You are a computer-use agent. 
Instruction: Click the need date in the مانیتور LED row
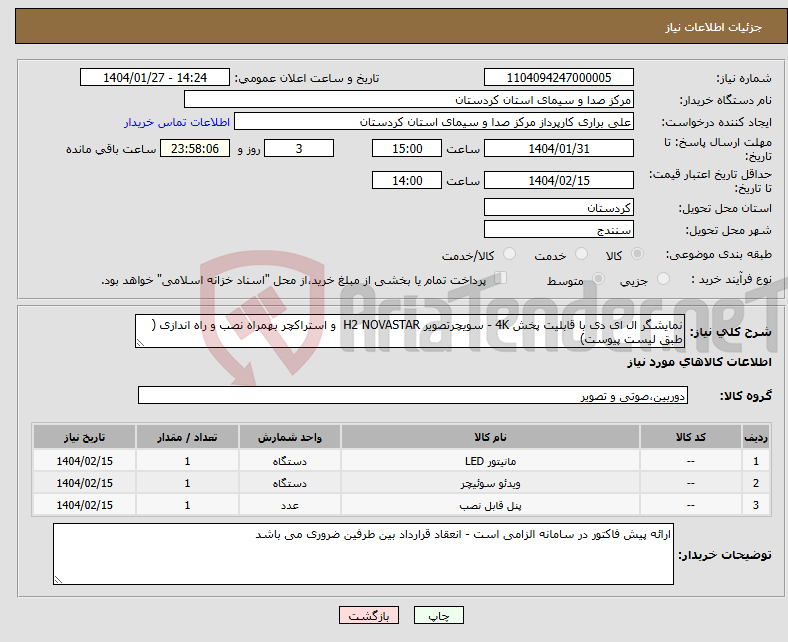point(84,461)
